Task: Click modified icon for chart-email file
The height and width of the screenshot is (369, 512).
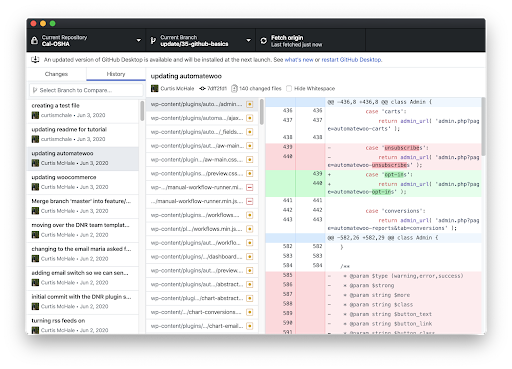Action: coord(249,326)
